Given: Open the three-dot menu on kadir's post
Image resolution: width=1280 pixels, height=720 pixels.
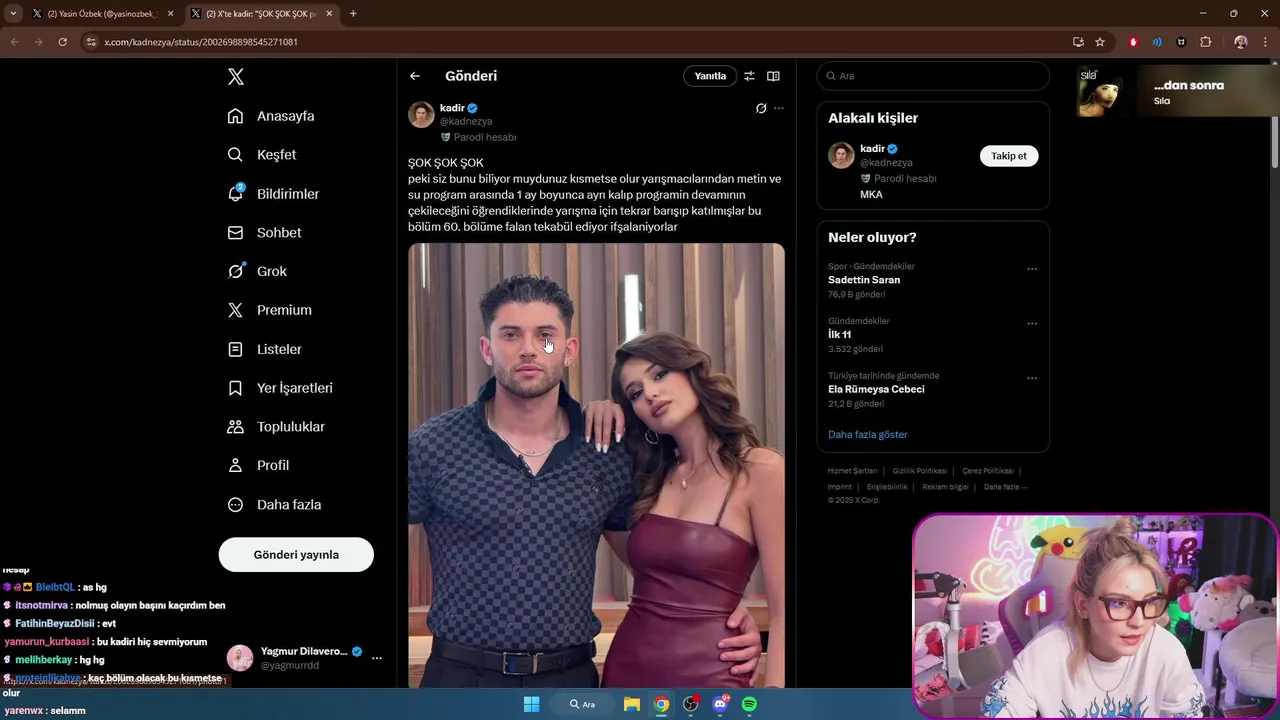Looking at the screenshot, I should coord(779,108).
